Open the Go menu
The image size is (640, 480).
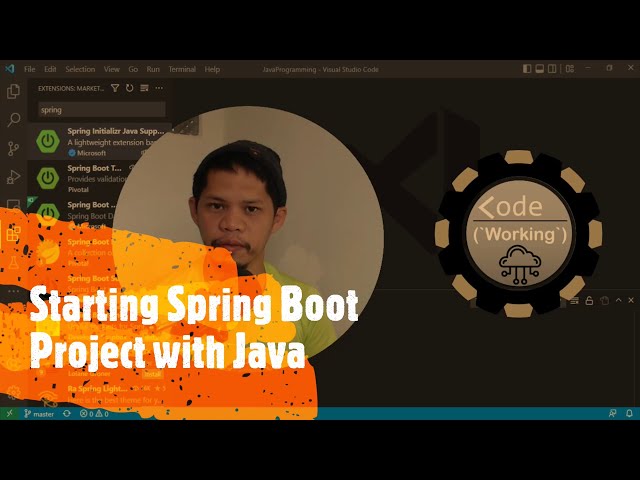(x=133, y=69)
